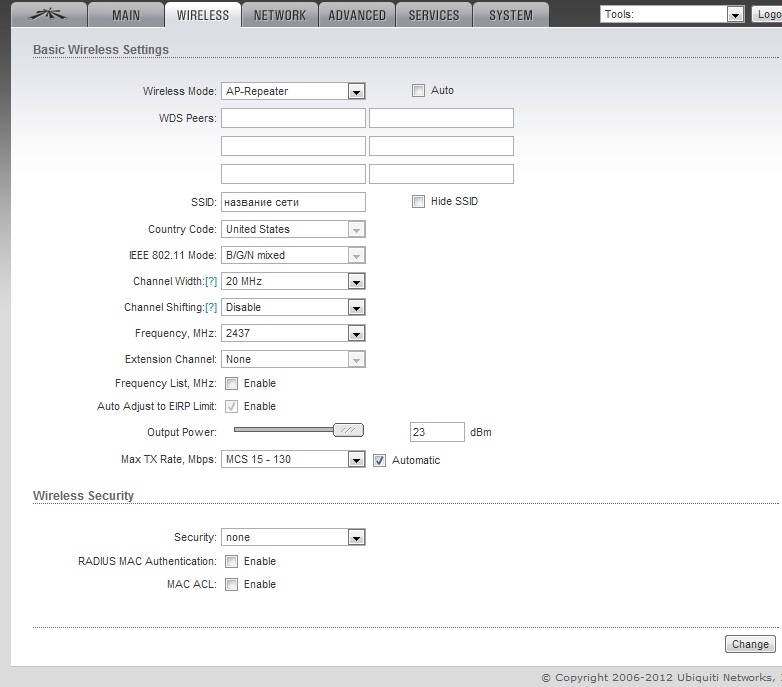Go to the ADVANCED tab
Image resolution: width=782 pixels, height=687 pixels.
click(357, 15)
